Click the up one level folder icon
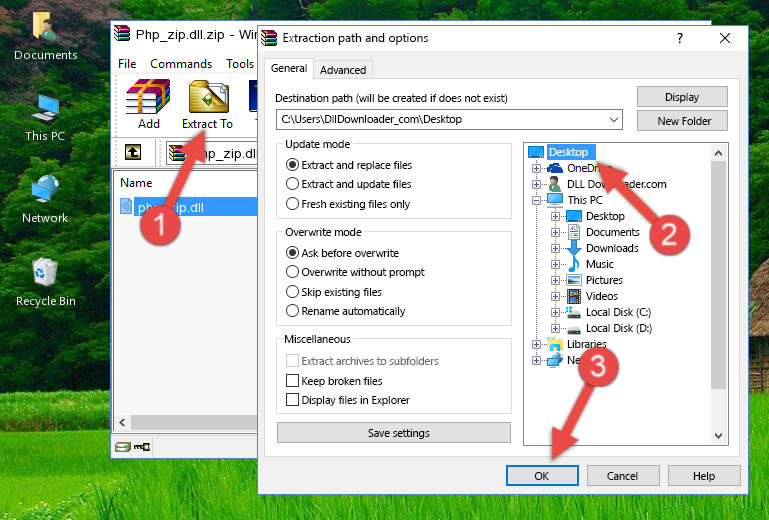Viewport: 769px width, 520px height. coord(132,153)
